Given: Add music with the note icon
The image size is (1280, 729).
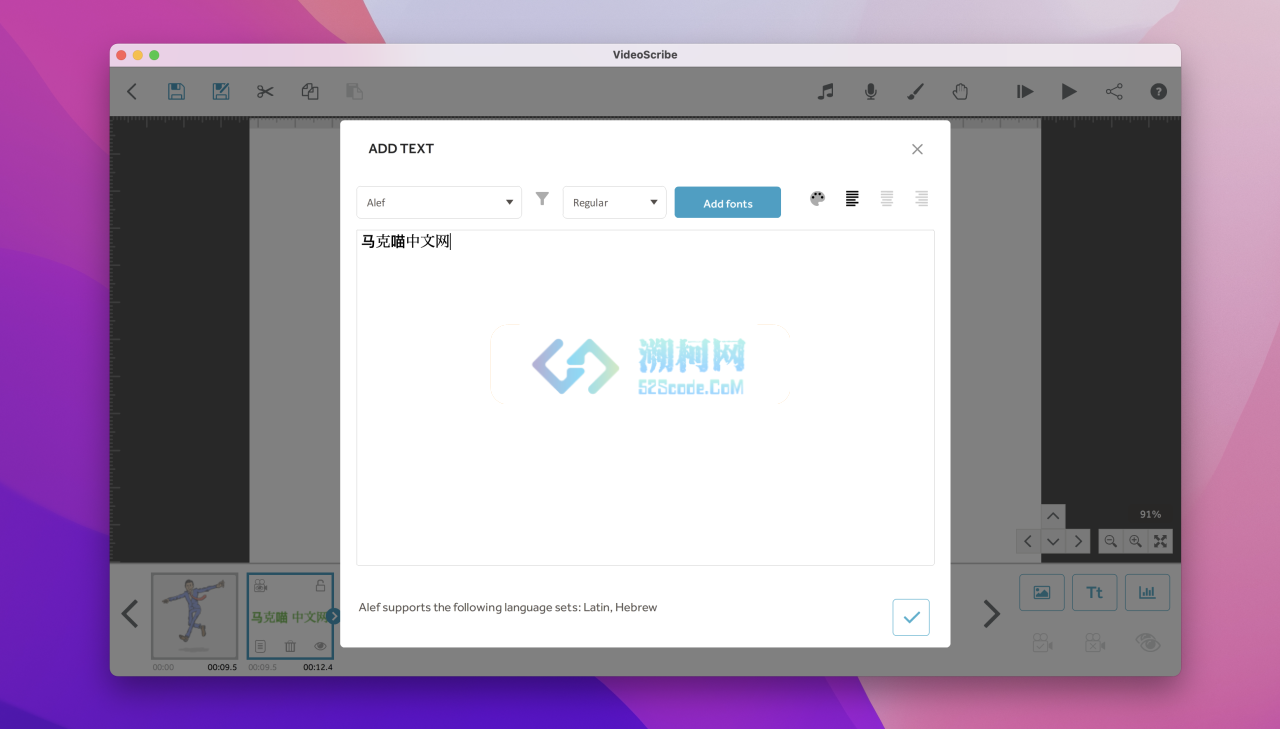Looking at the screenshot, I should pos(825,92).
